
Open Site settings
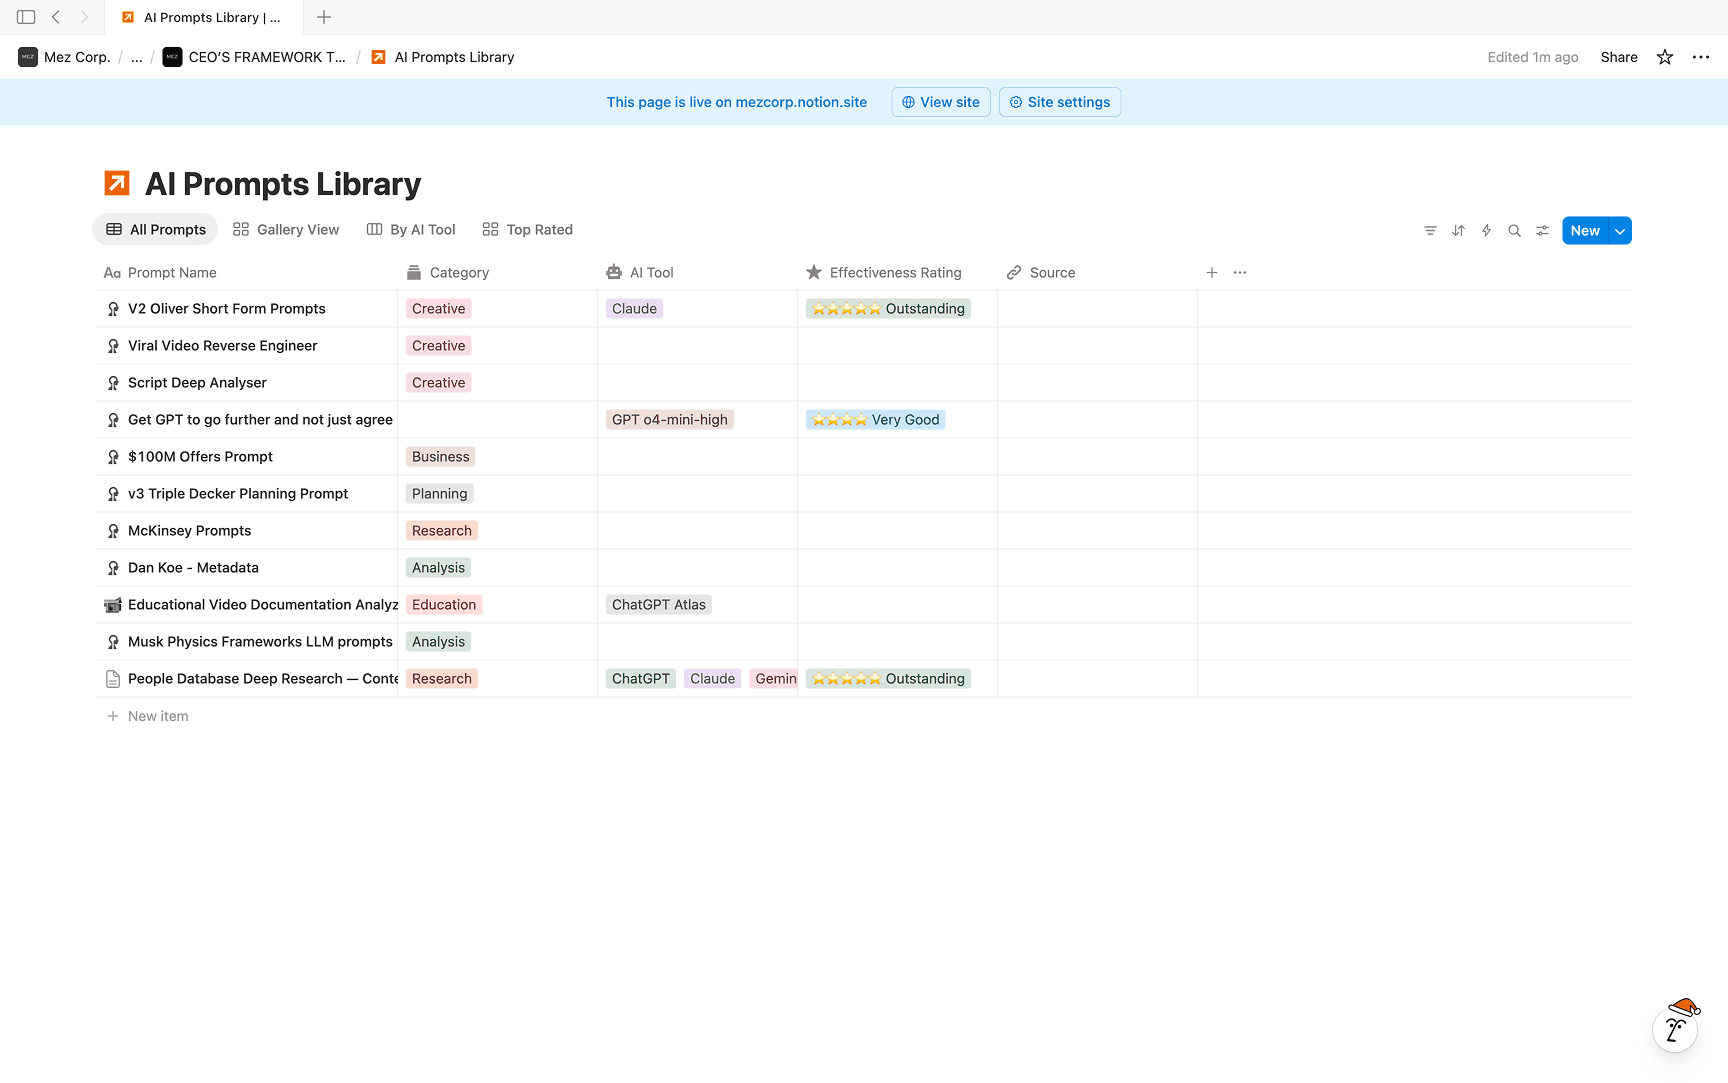point(1060,102)
